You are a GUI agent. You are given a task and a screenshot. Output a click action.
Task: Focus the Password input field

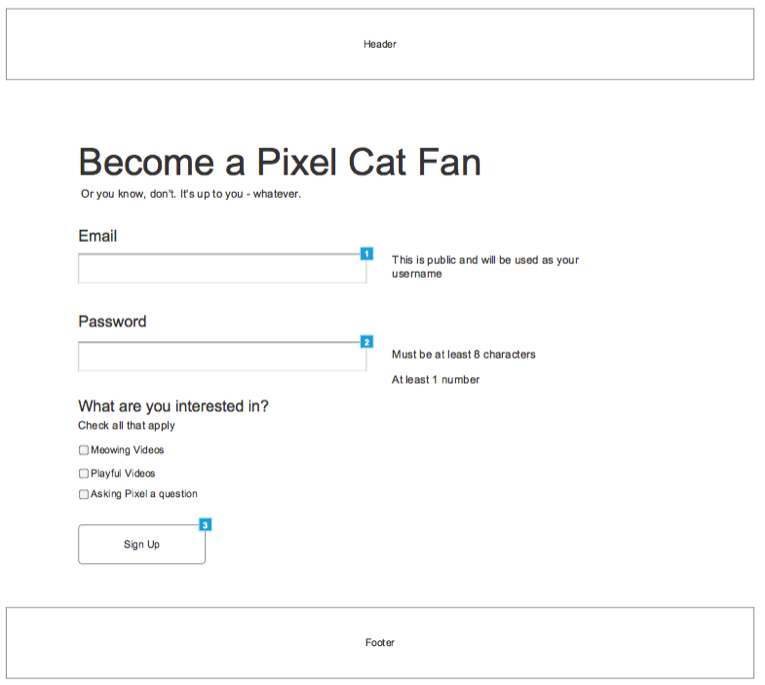pyautogui.click(x=222, y=357)
